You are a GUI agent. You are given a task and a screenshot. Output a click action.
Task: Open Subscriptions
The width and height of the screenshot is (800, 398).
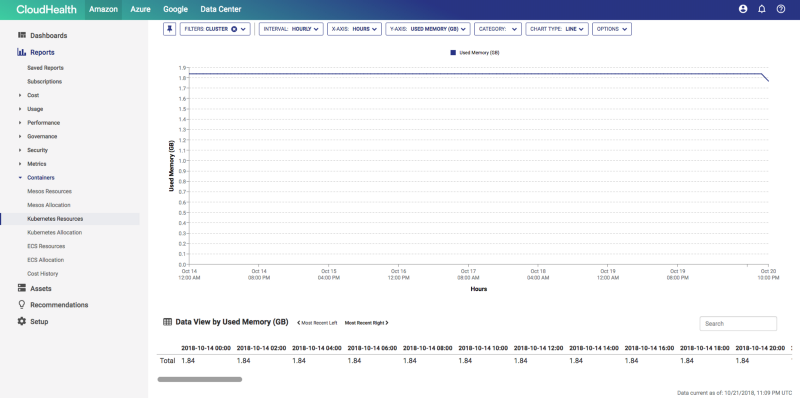pos(44,82)
